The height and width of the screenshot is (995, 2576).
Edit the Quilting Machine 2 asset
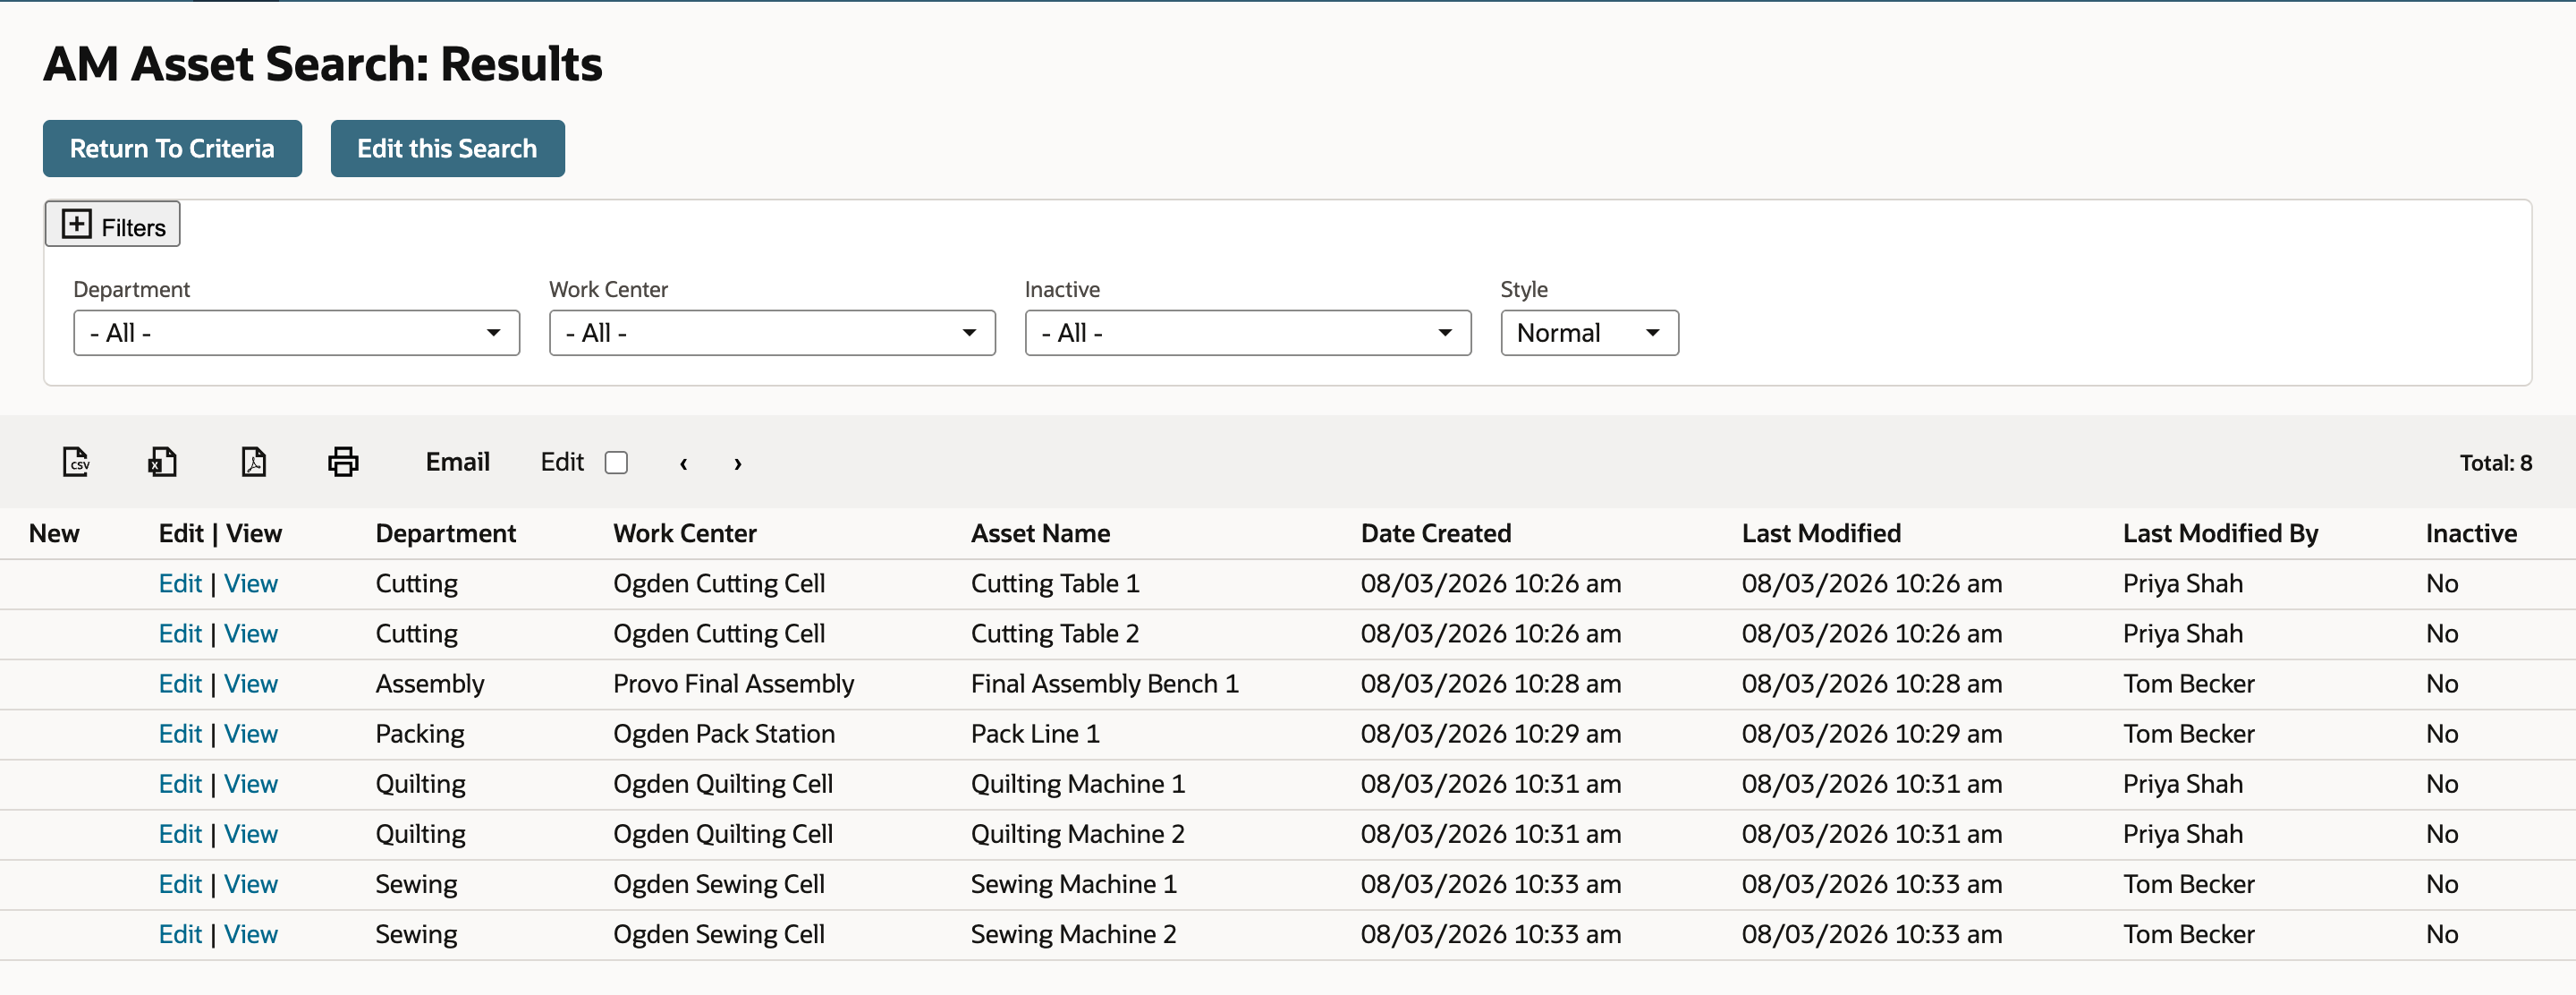point(180,834)
